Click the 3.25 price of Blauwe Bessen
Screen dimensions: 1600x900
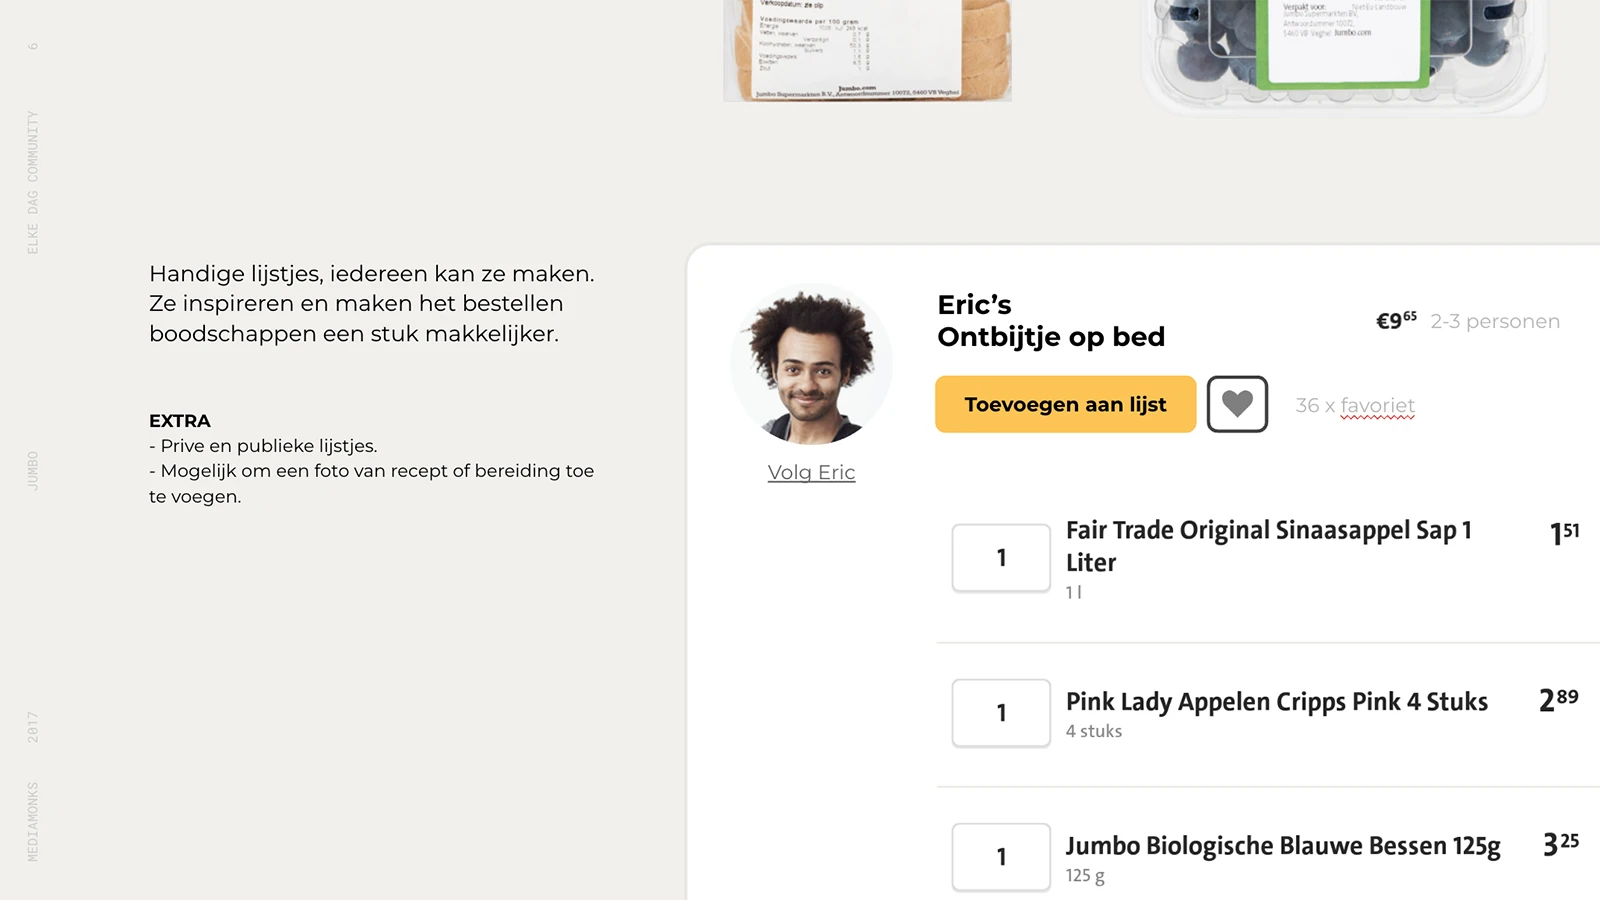point(1561,844)
